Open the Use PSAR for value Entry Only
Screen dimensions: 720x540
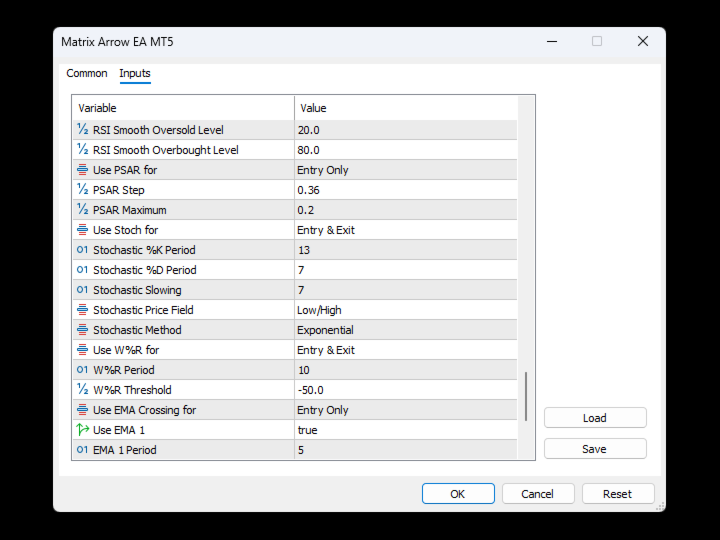click(405, 170)
